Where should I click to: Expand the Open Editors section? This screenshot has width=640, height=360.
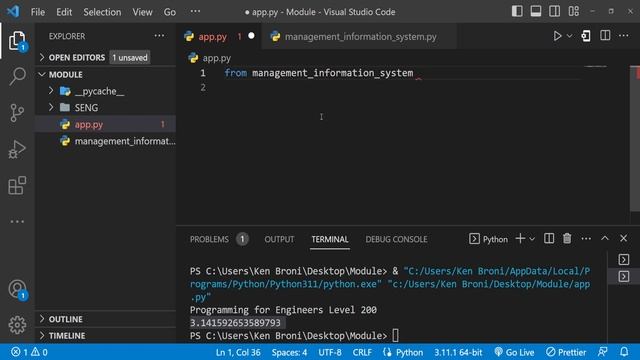point(105,58)
